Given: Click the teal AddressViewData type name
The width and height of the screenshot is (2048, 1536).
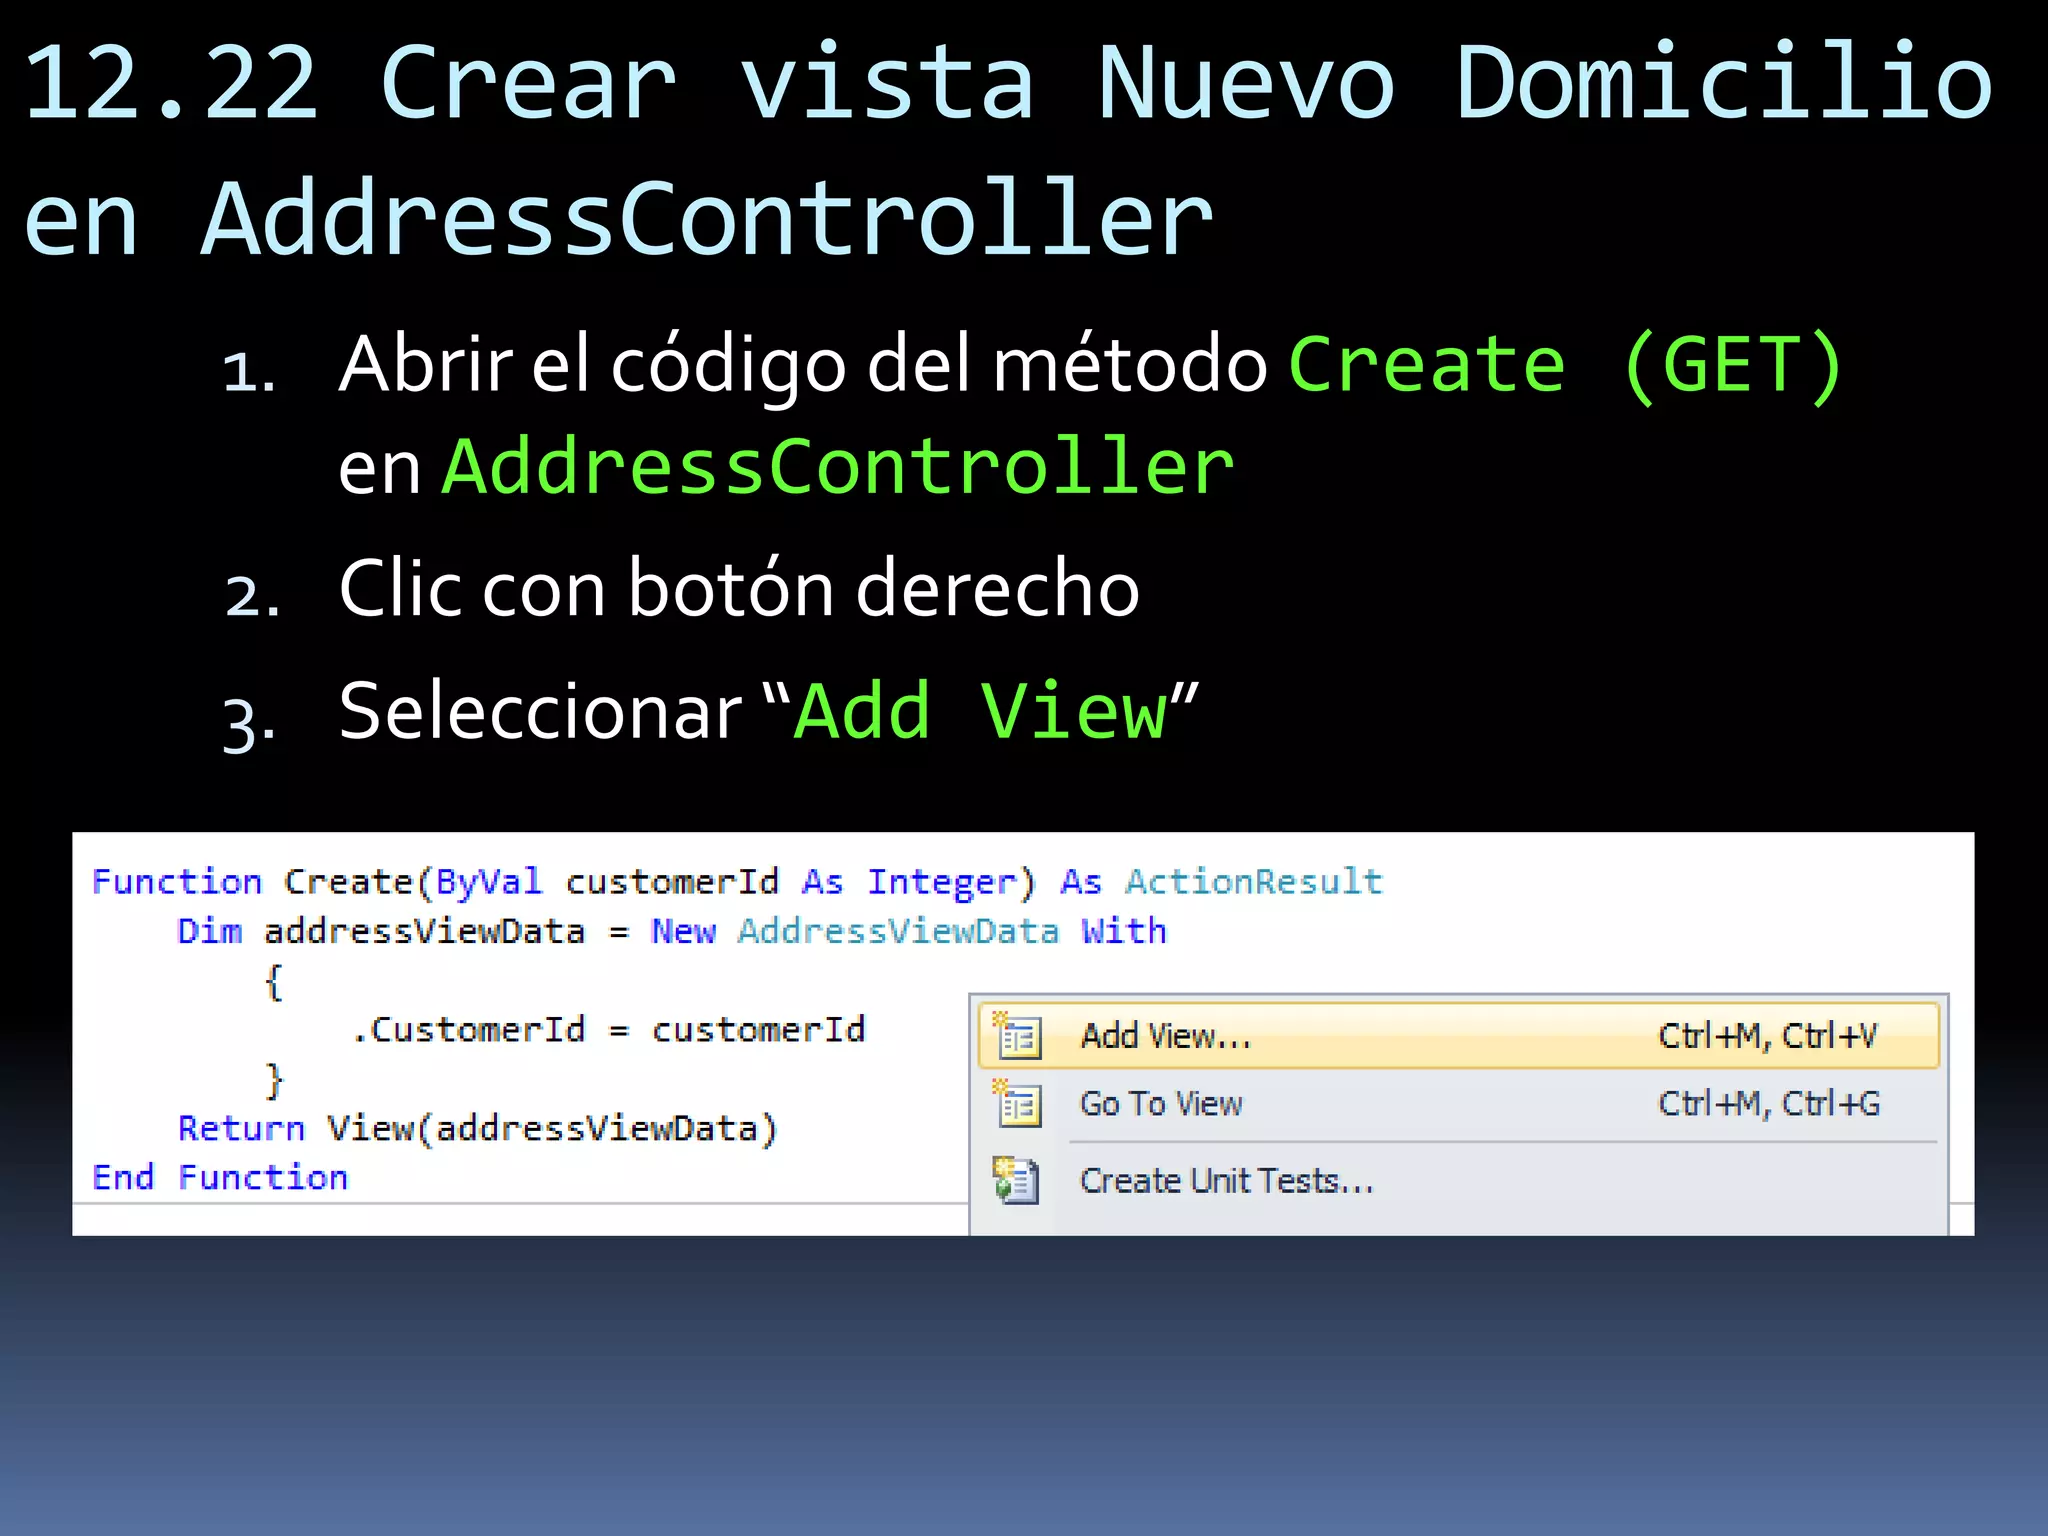Looking at the screenshot, I should [x=897, y=931].
